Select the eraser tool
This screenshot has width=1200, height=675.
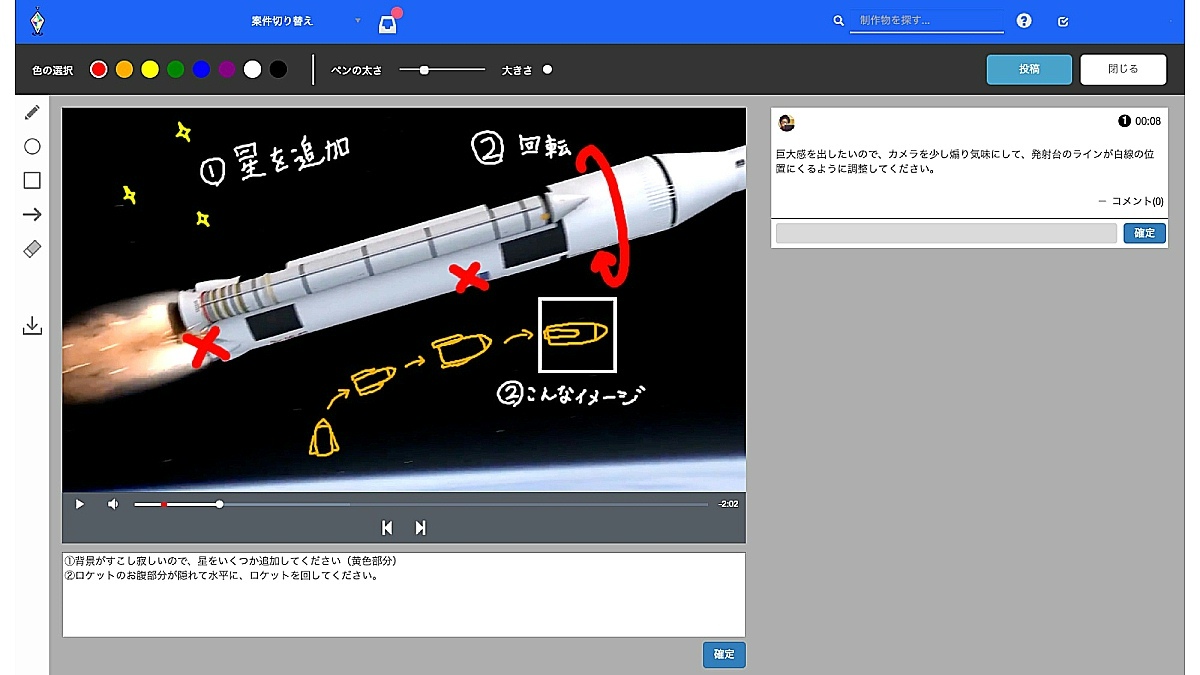click(x=32, y=249)
